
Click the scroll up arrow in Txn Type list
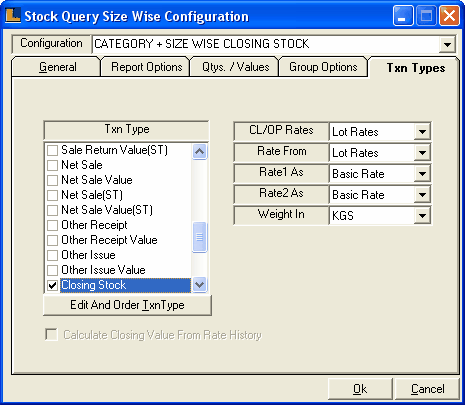click(x=199, y=152)
